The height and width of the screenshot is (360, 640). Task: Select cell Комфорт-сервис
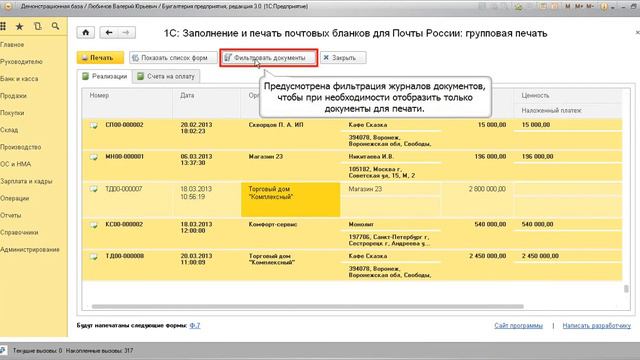click(273, 224)
